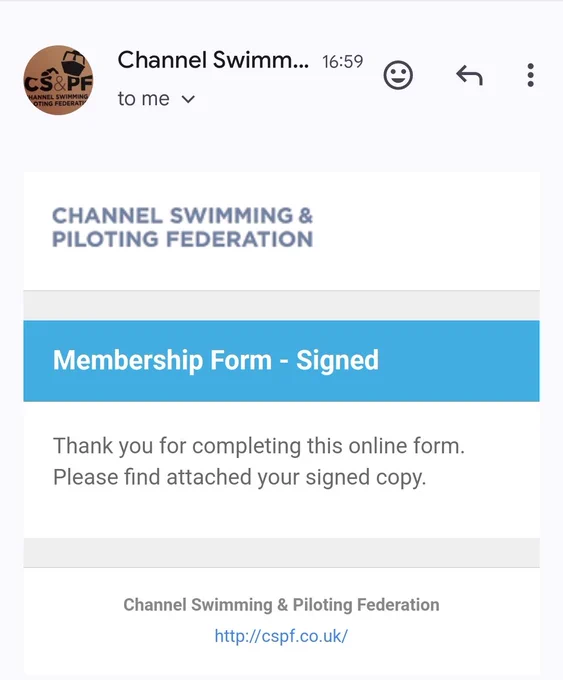The height and width of the screenshot is (680, 563).
Task: Click the boat graphic in the sender avatar
Action: click(x=72, y=62)
